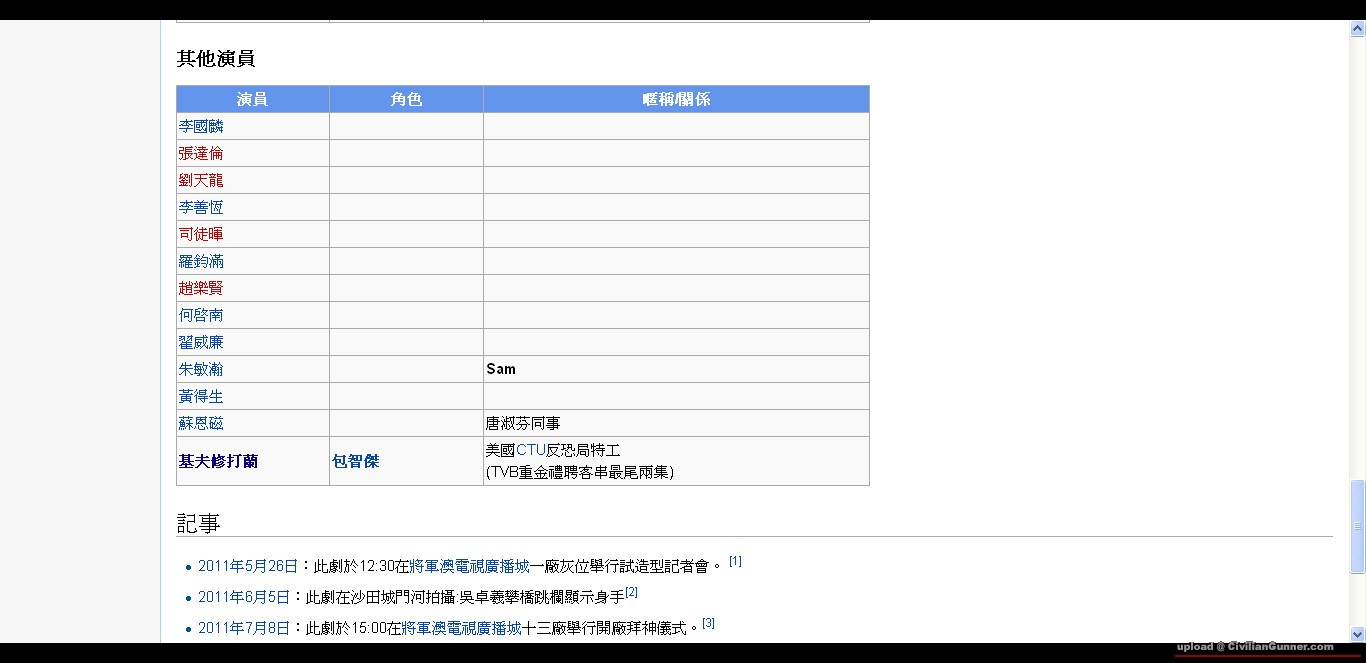Open footnote reference [3]
1366x663 pixels.
click(708, 623)
